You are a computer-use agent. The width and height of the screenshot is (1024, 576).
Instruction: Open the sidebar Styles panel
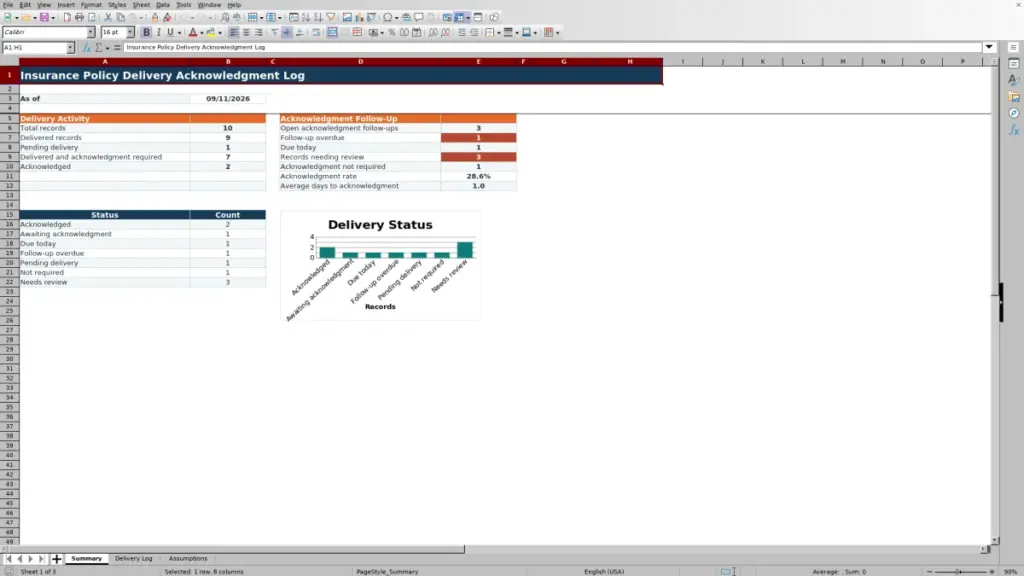tap(1014, 80)
